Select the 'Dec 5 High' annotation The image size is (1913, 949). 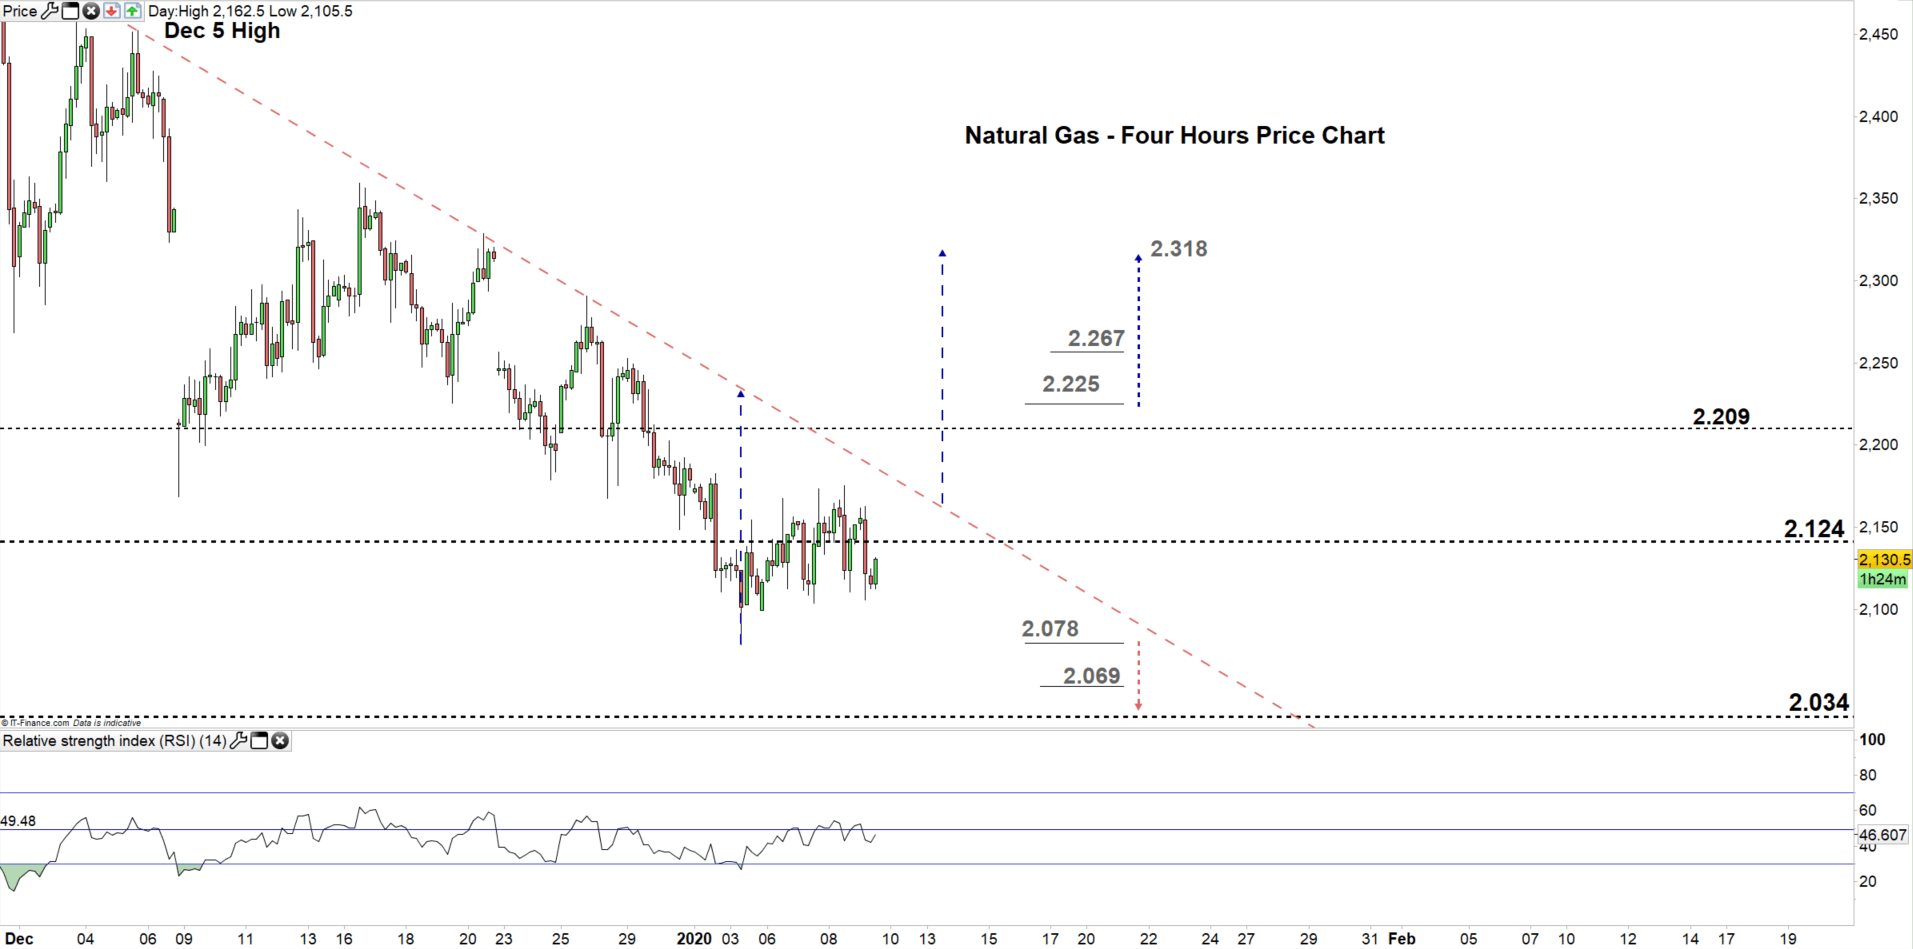tap(222, 31)
